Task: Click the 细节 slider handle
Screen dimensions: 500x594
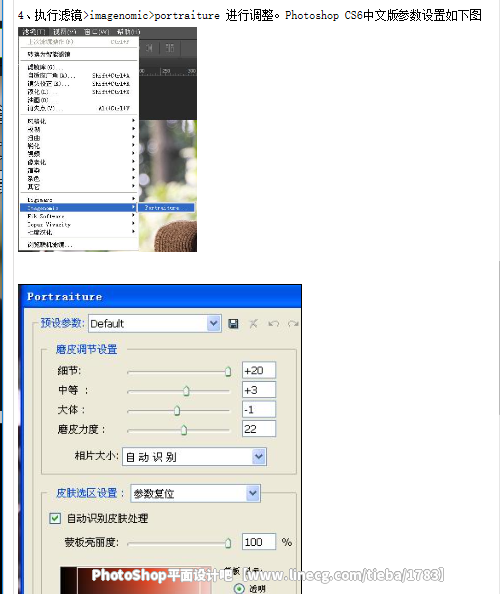Action: pos(228,371)
